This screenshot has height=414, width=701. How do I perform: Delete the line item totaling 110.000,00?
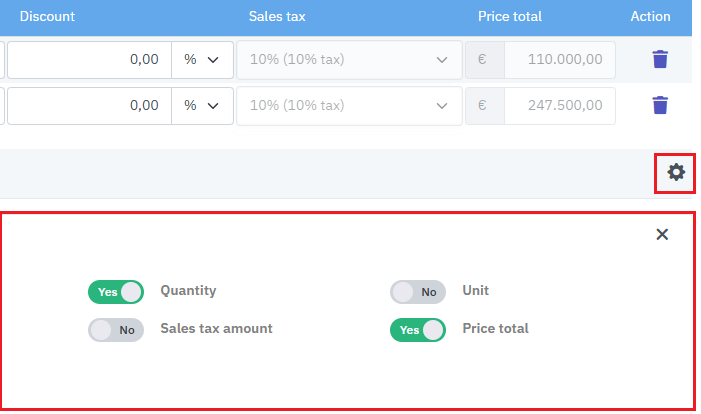(659, 60)
